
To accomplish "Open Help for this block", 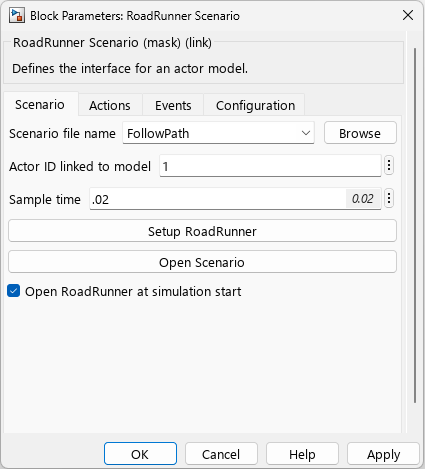I will click(302, 454).
